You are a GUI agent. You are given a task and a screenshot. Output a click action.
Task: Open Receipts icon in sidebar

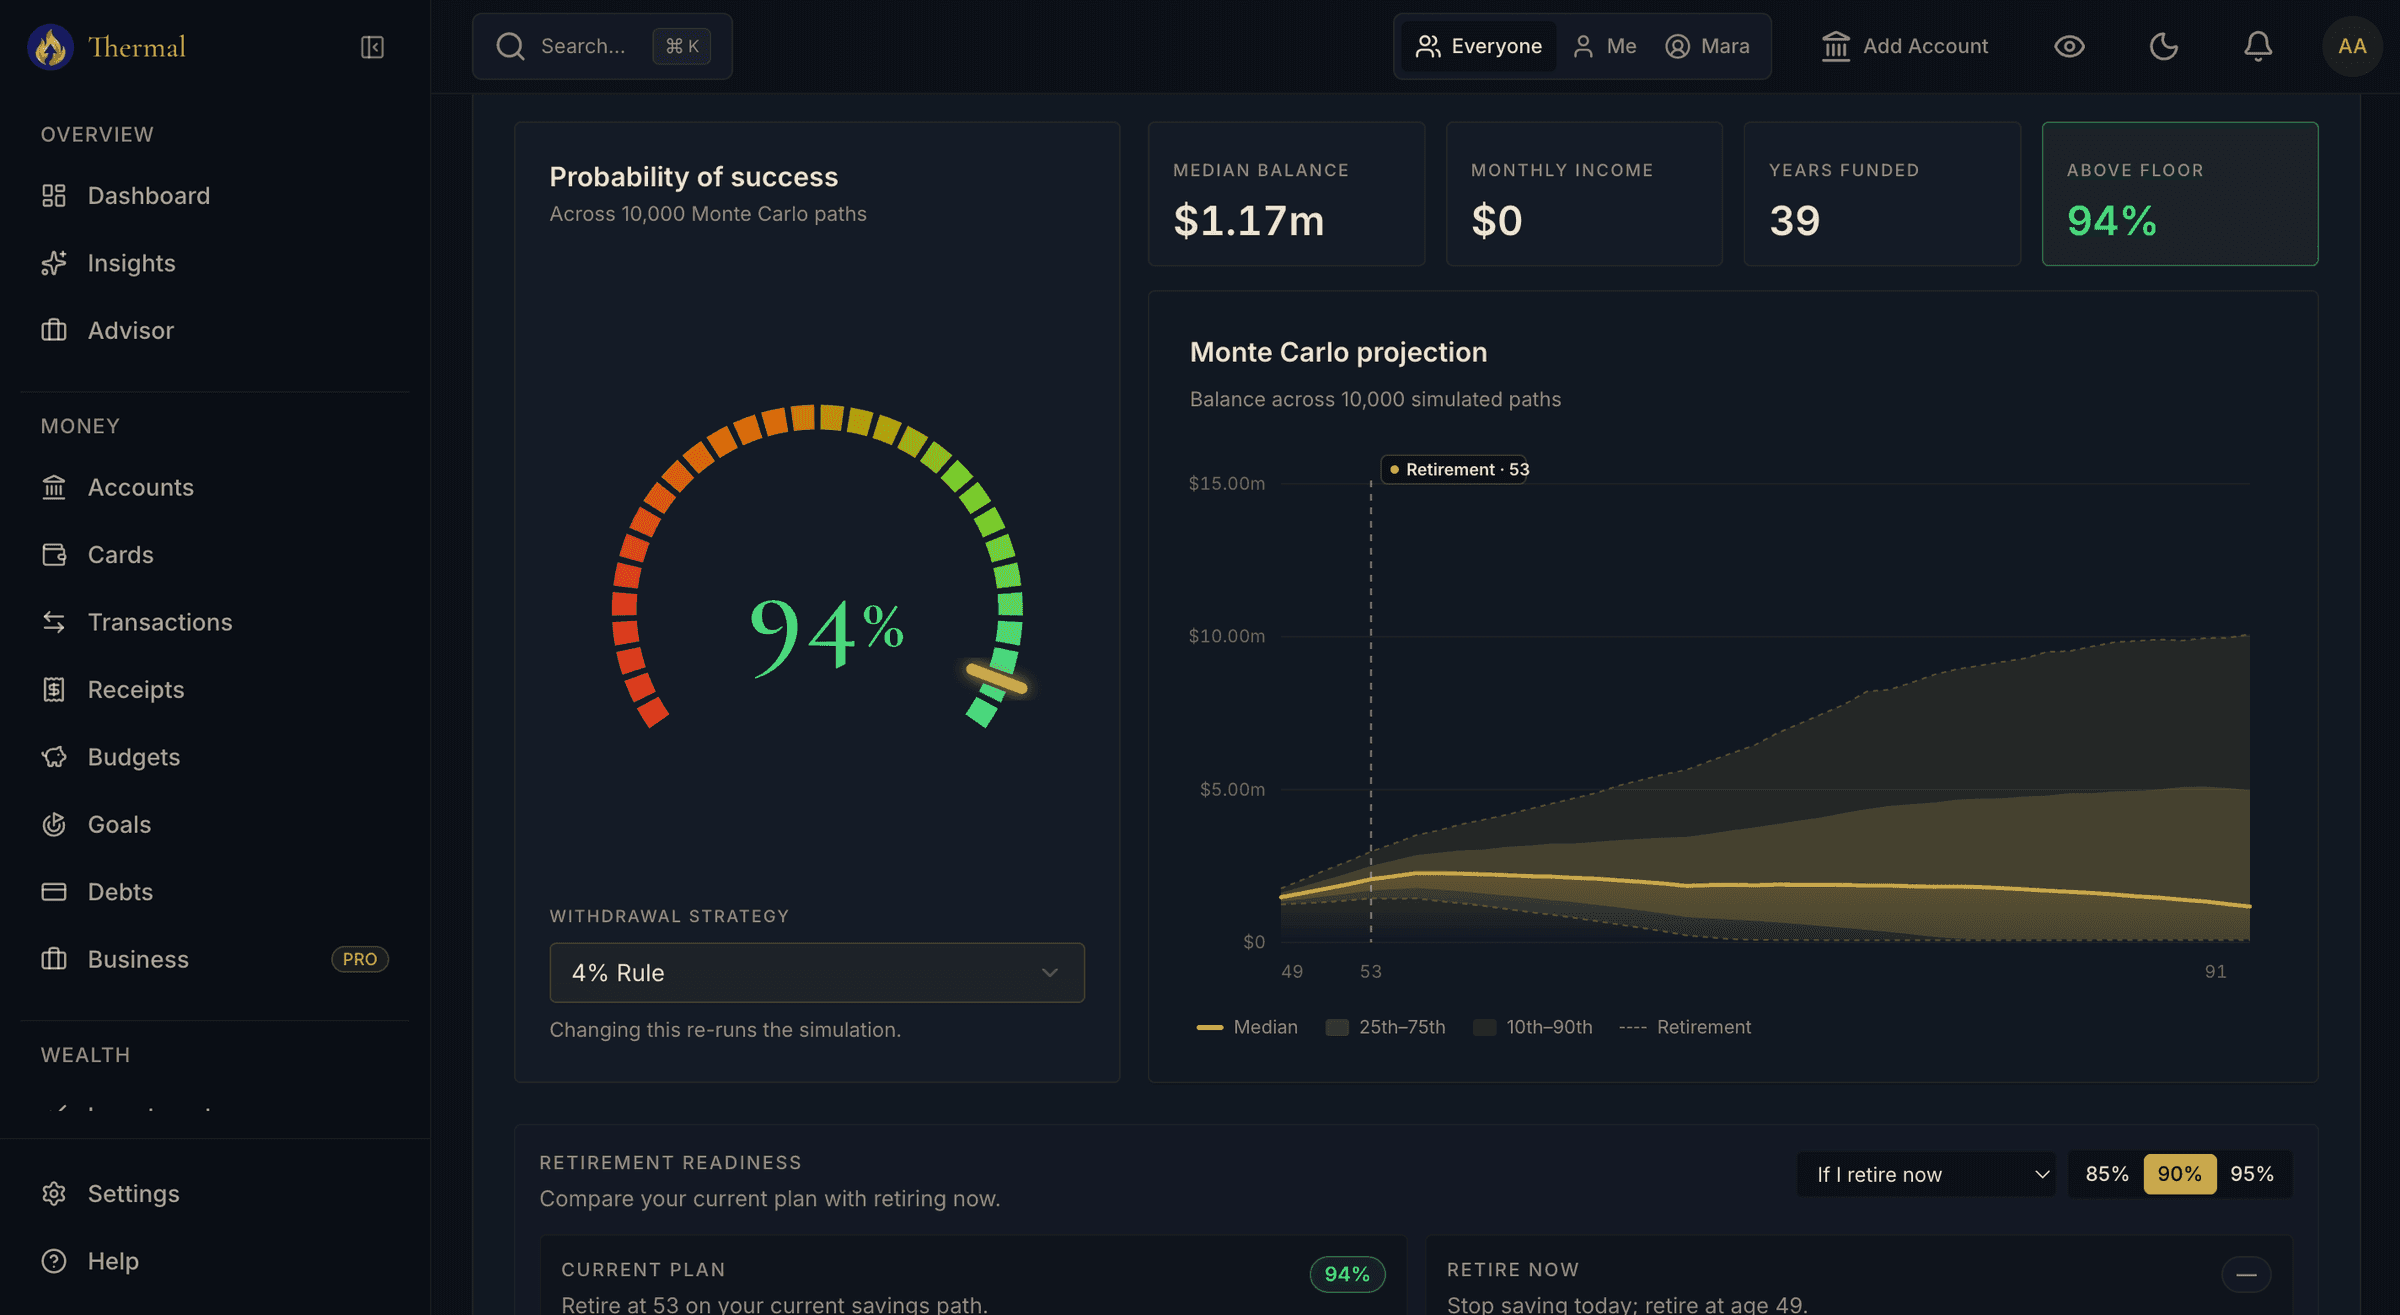click(x=54, y=689)
